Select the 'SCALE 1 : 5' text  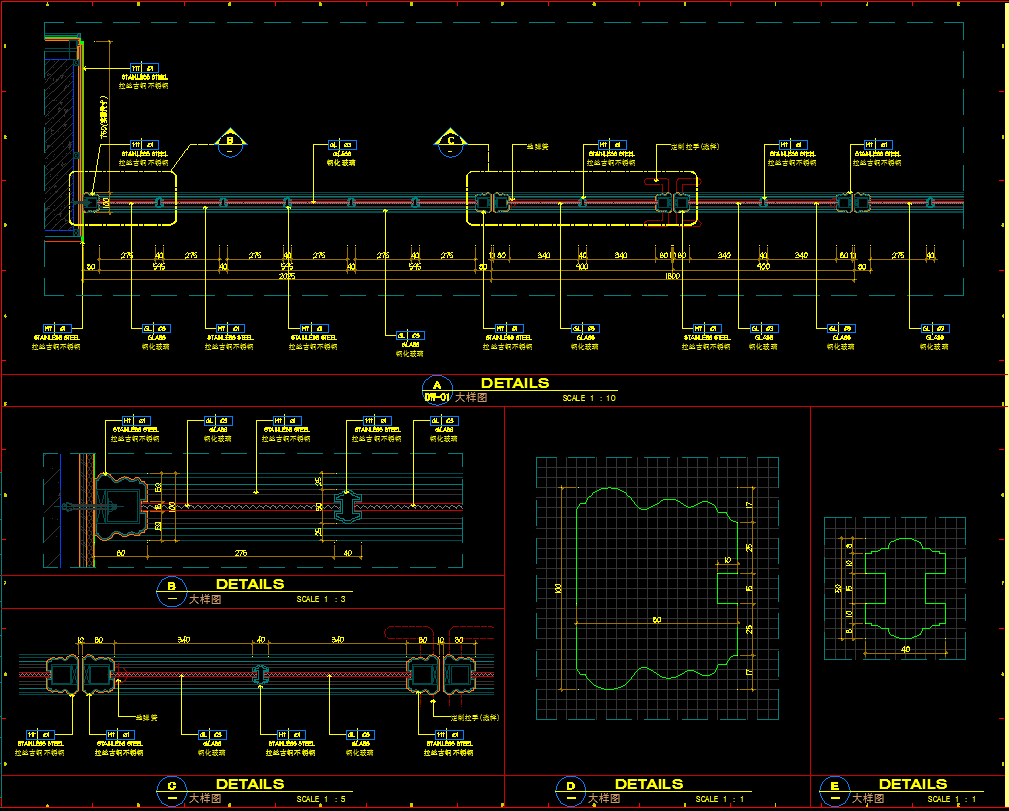321,799
